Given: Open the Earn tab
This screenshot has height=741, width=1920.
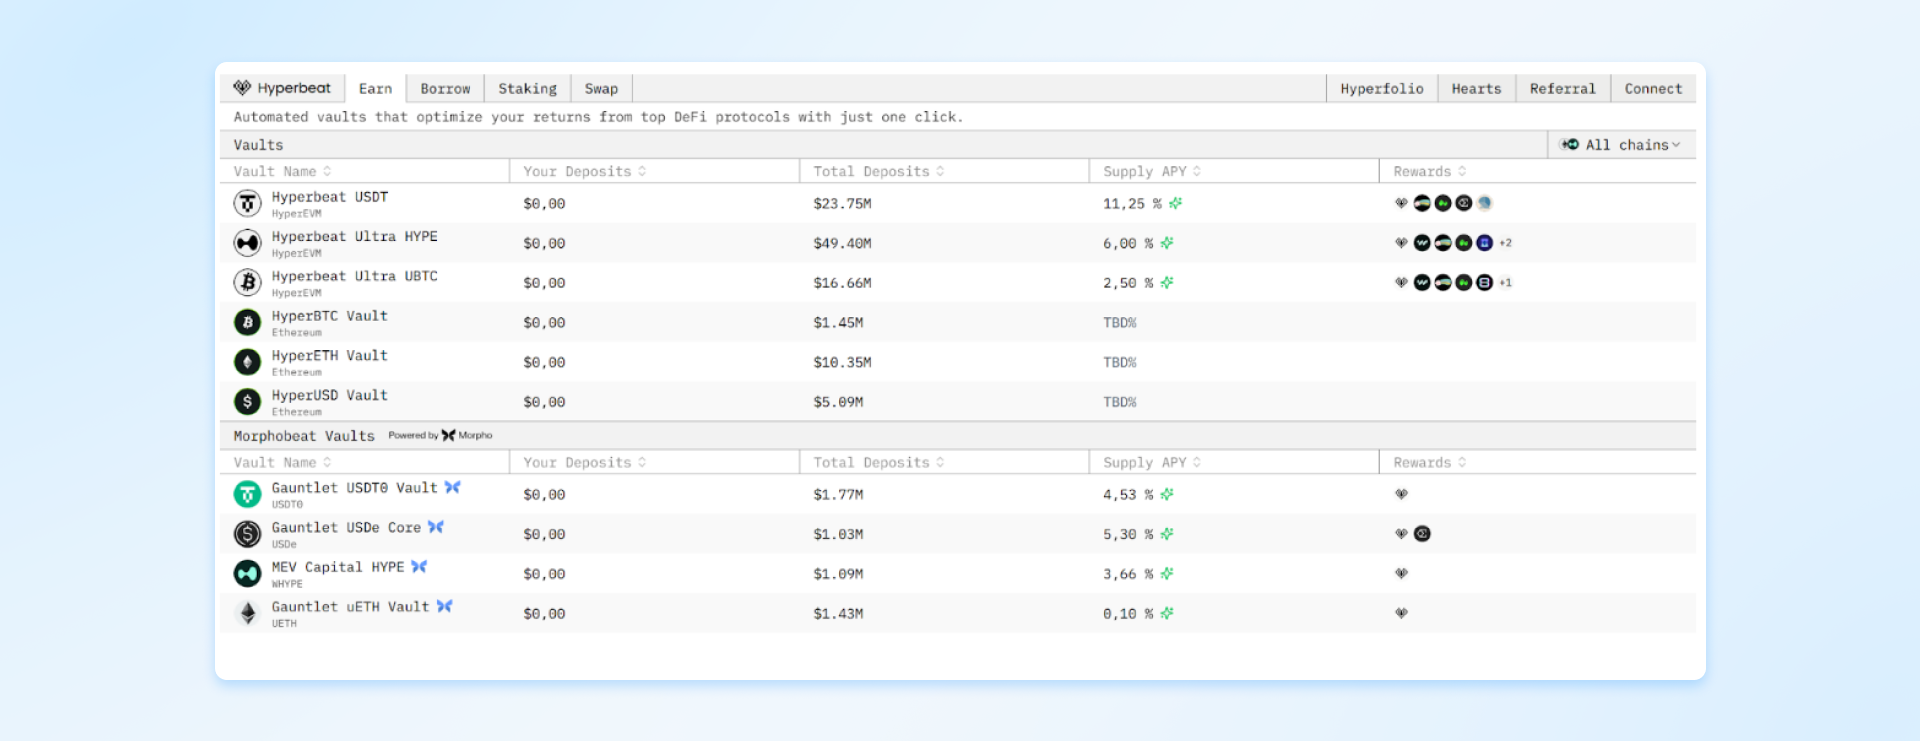Looking at the screenshot, I should coord(375,88).
